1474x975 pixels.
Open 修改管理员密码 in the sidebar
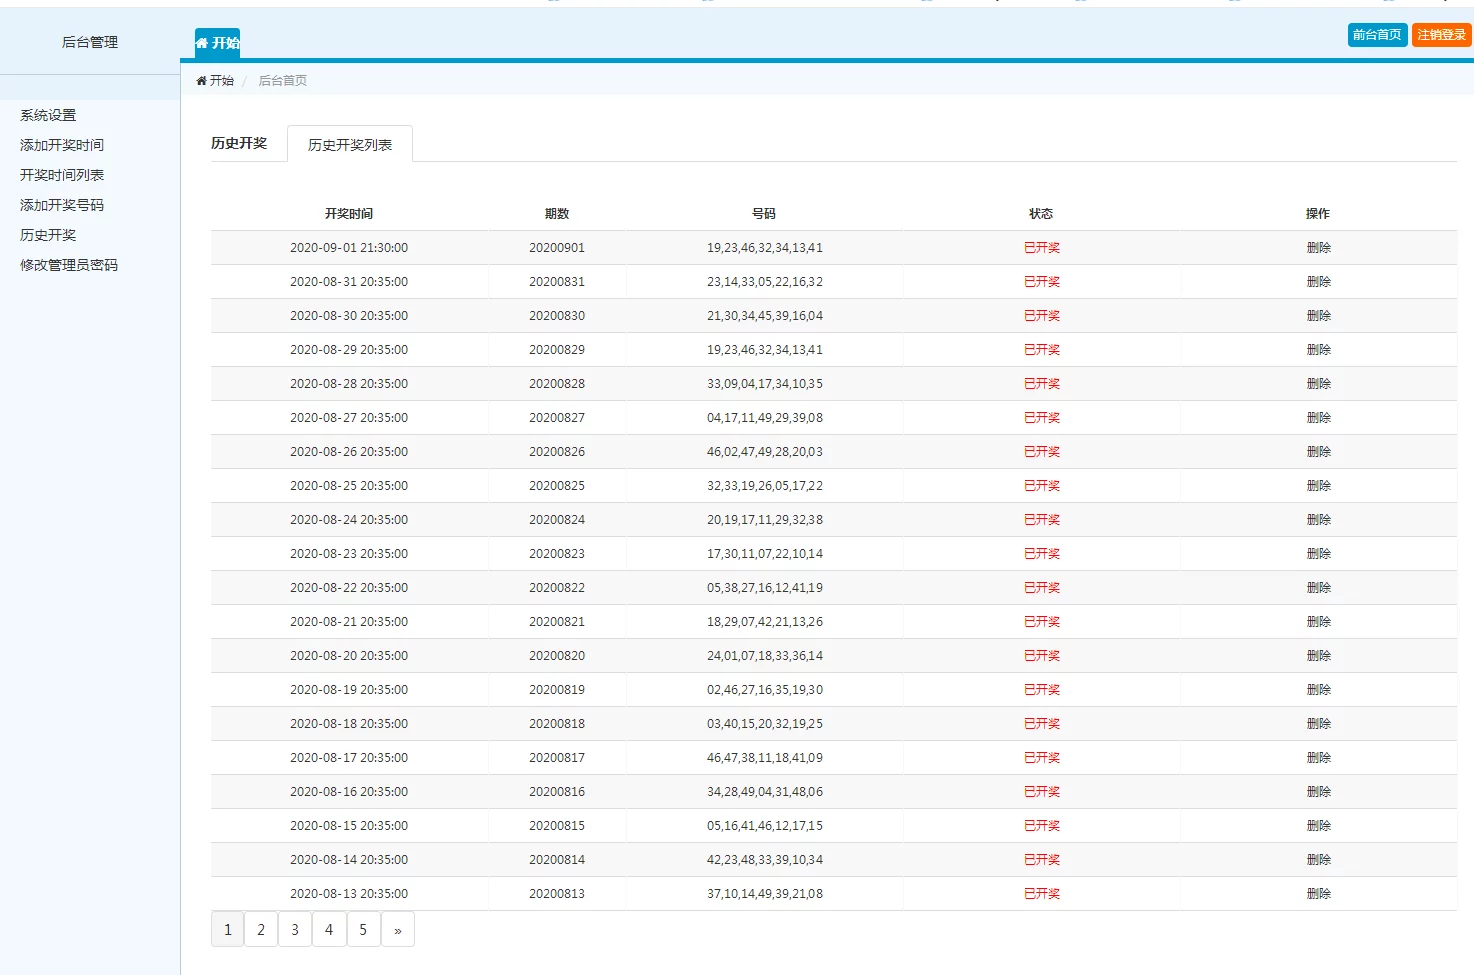(x=69, y=265)
